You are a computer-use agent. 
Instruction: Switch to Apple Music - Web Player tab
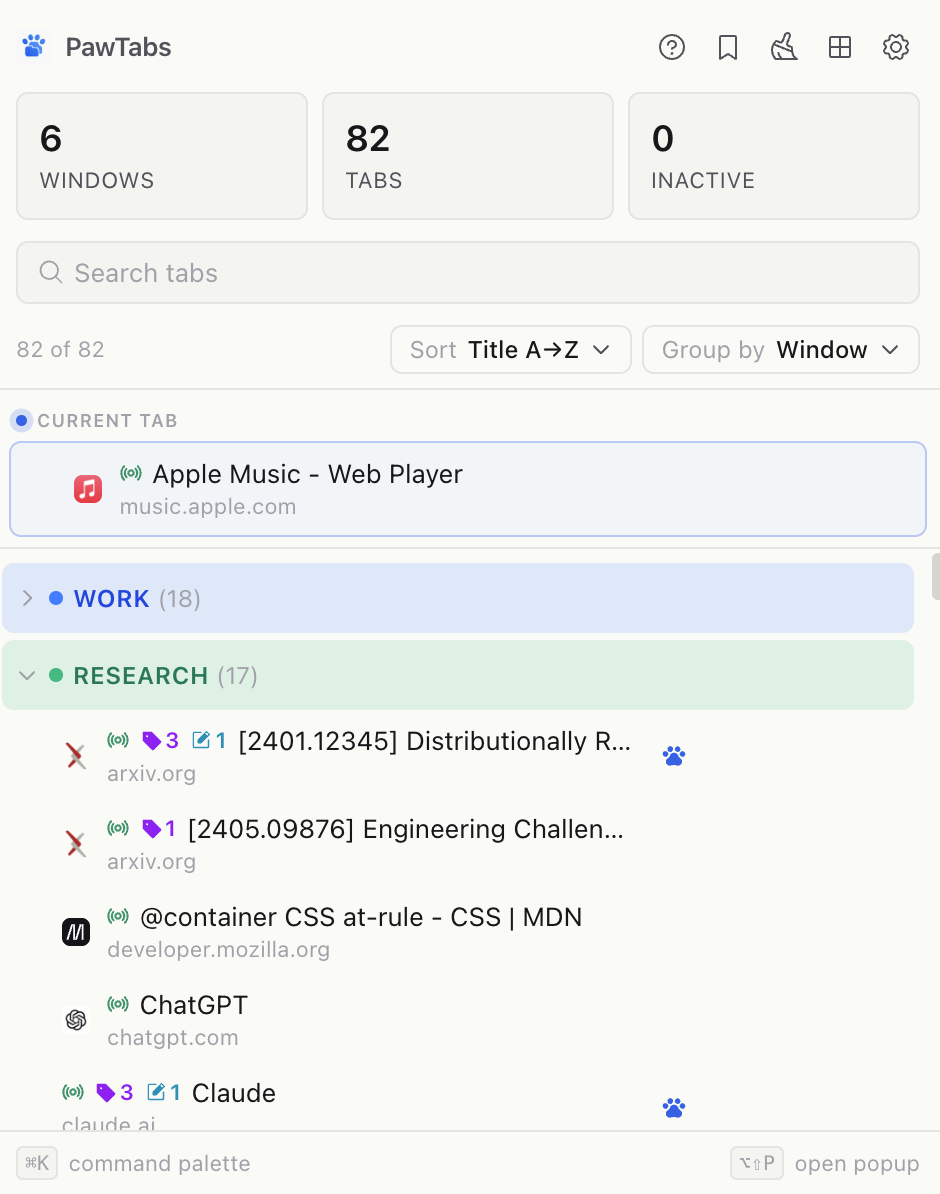468,489
